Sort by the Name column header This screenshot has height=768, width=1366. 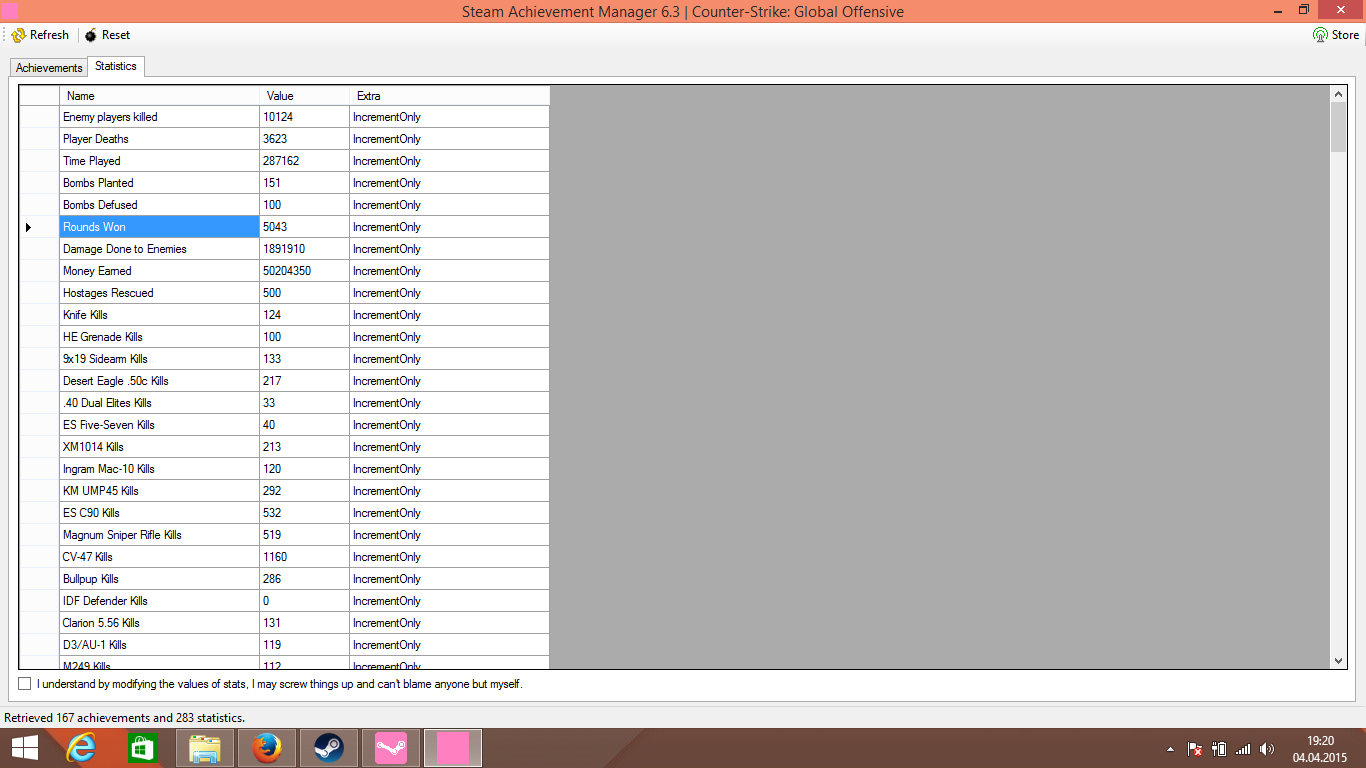point(160,96)
